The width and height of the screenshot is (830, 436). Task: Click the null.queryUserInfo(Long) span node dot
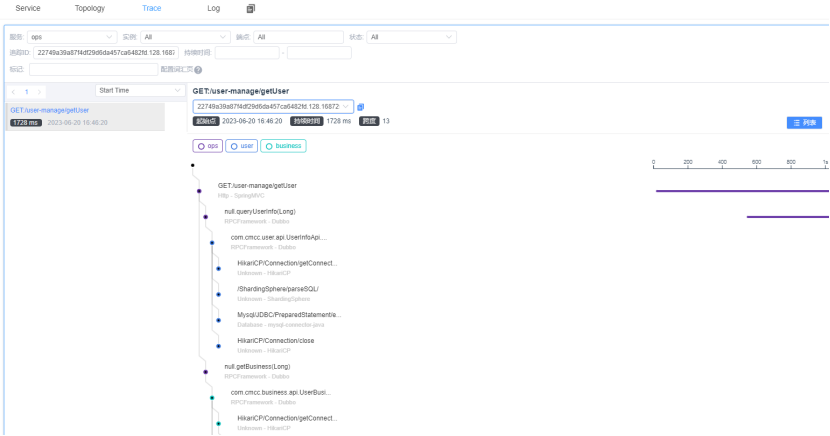coord(205,216)
